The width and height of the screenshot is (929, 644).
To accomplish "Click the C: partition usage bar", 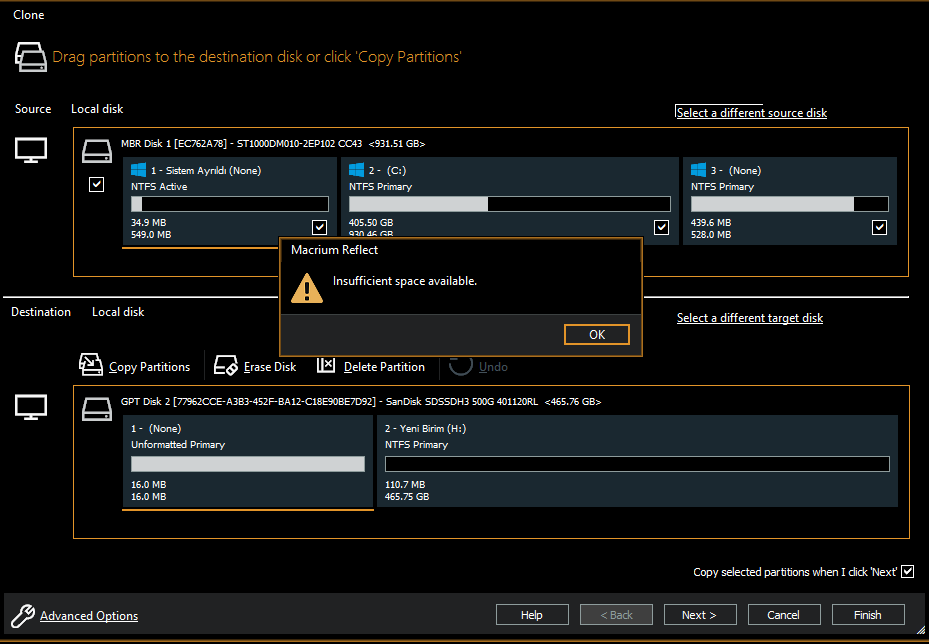I will (510, 204).
